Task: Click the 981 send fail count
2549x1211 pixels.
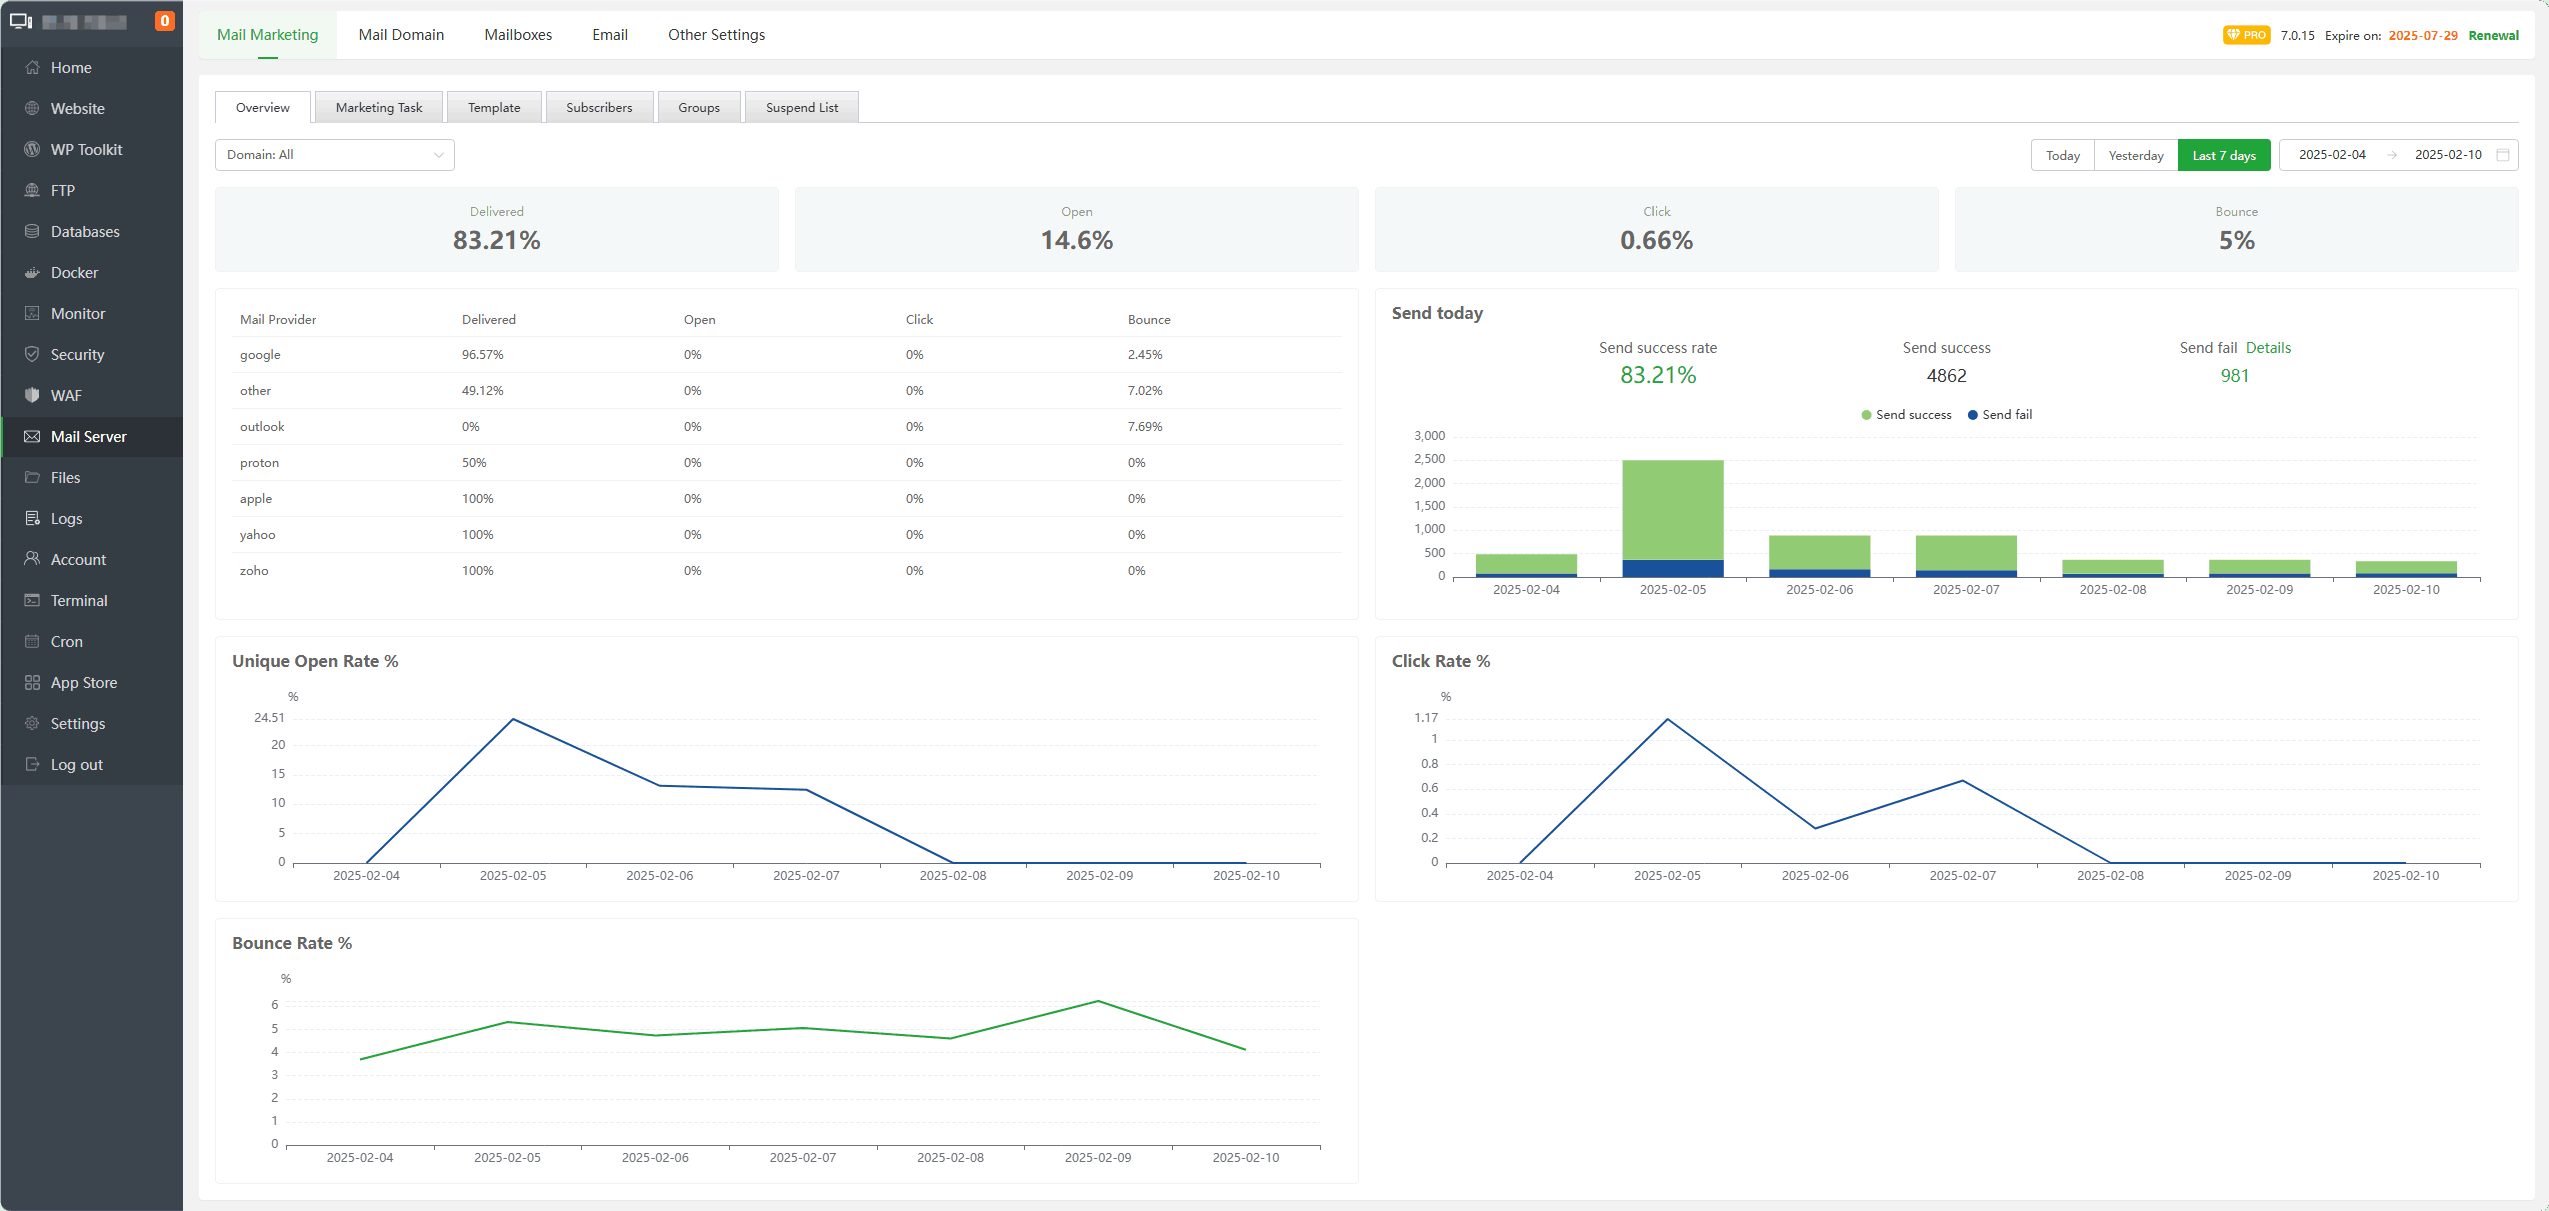Action: coord(2235,376)
